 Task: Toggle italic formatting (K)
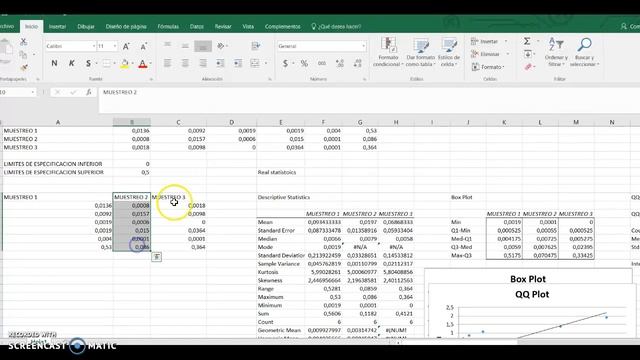(71, 63)
